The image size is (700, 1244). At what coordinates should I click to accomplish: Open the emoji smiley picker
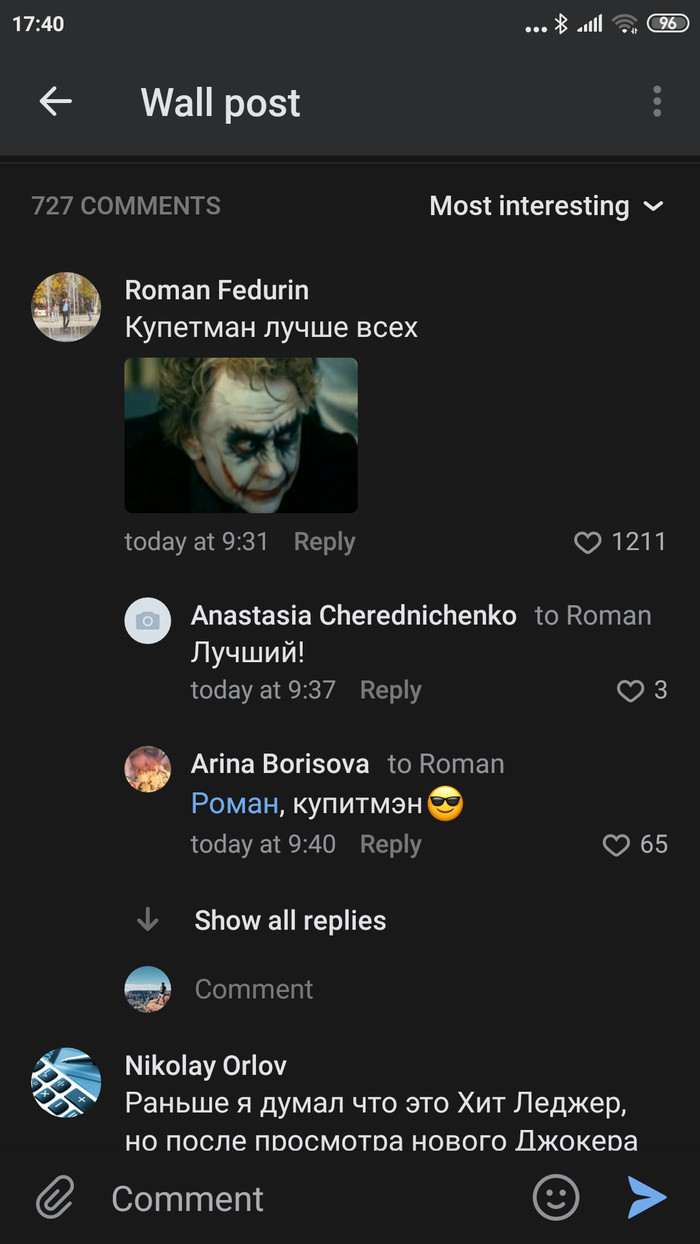pyautogui.click(x=556, y=1197)
